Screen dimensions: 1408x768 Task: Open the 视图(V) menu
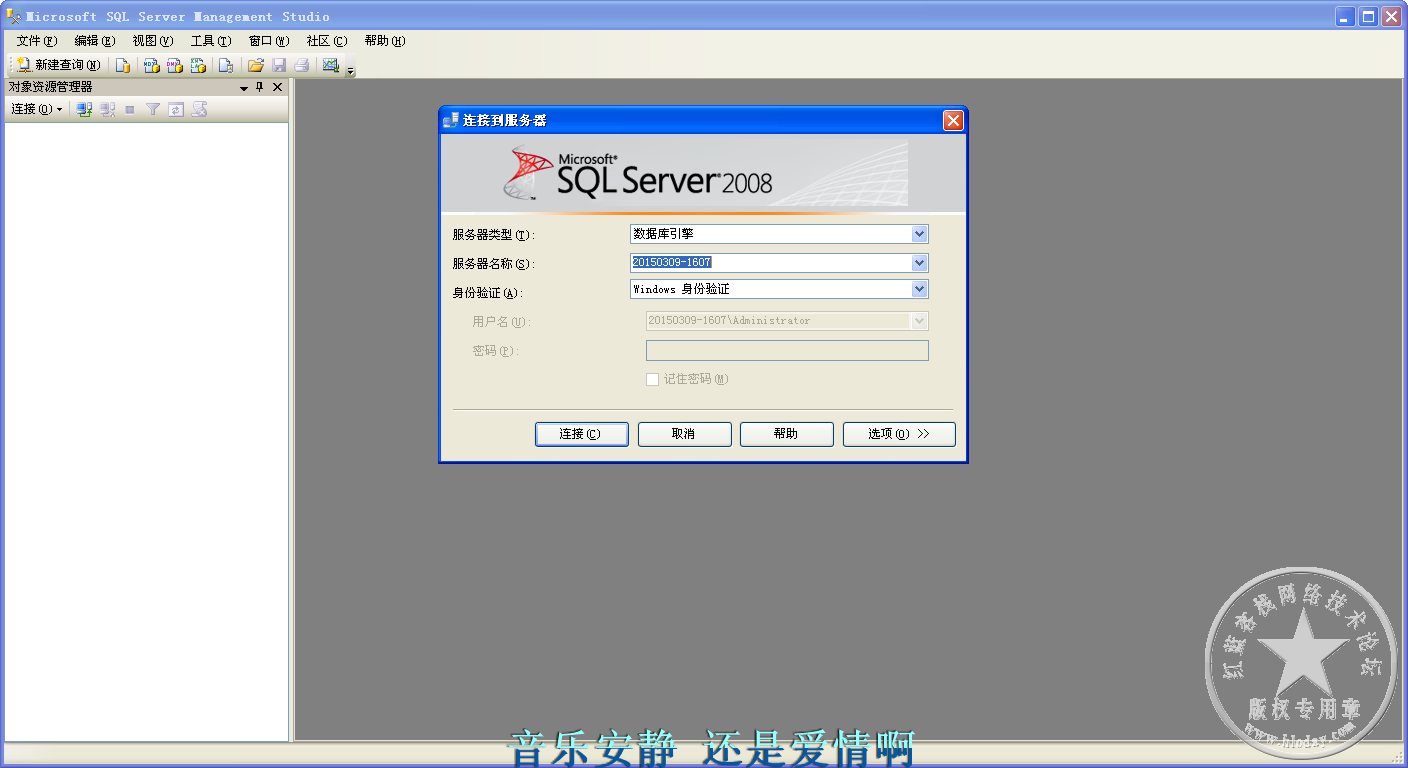(x=153, y=41)
